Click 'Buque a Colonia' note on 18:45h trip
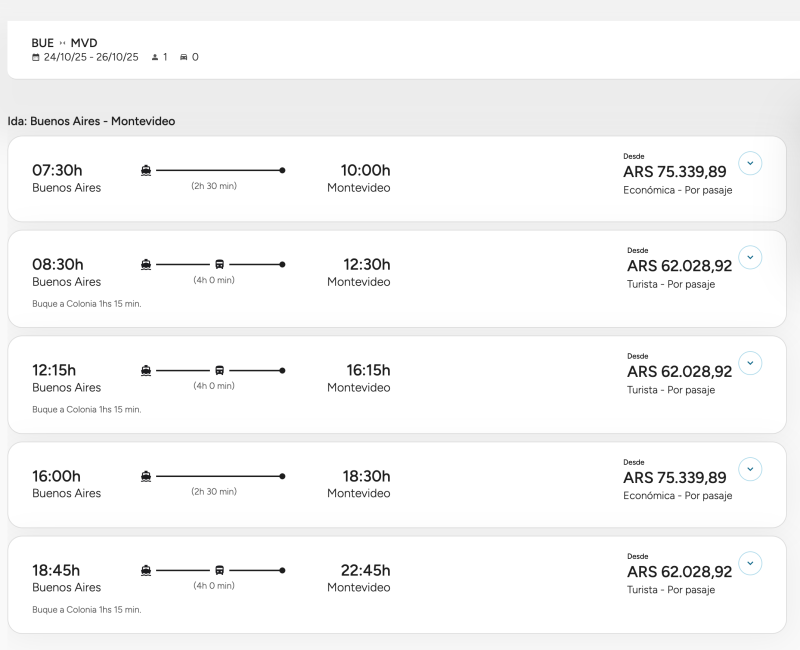 pos(87,609)
